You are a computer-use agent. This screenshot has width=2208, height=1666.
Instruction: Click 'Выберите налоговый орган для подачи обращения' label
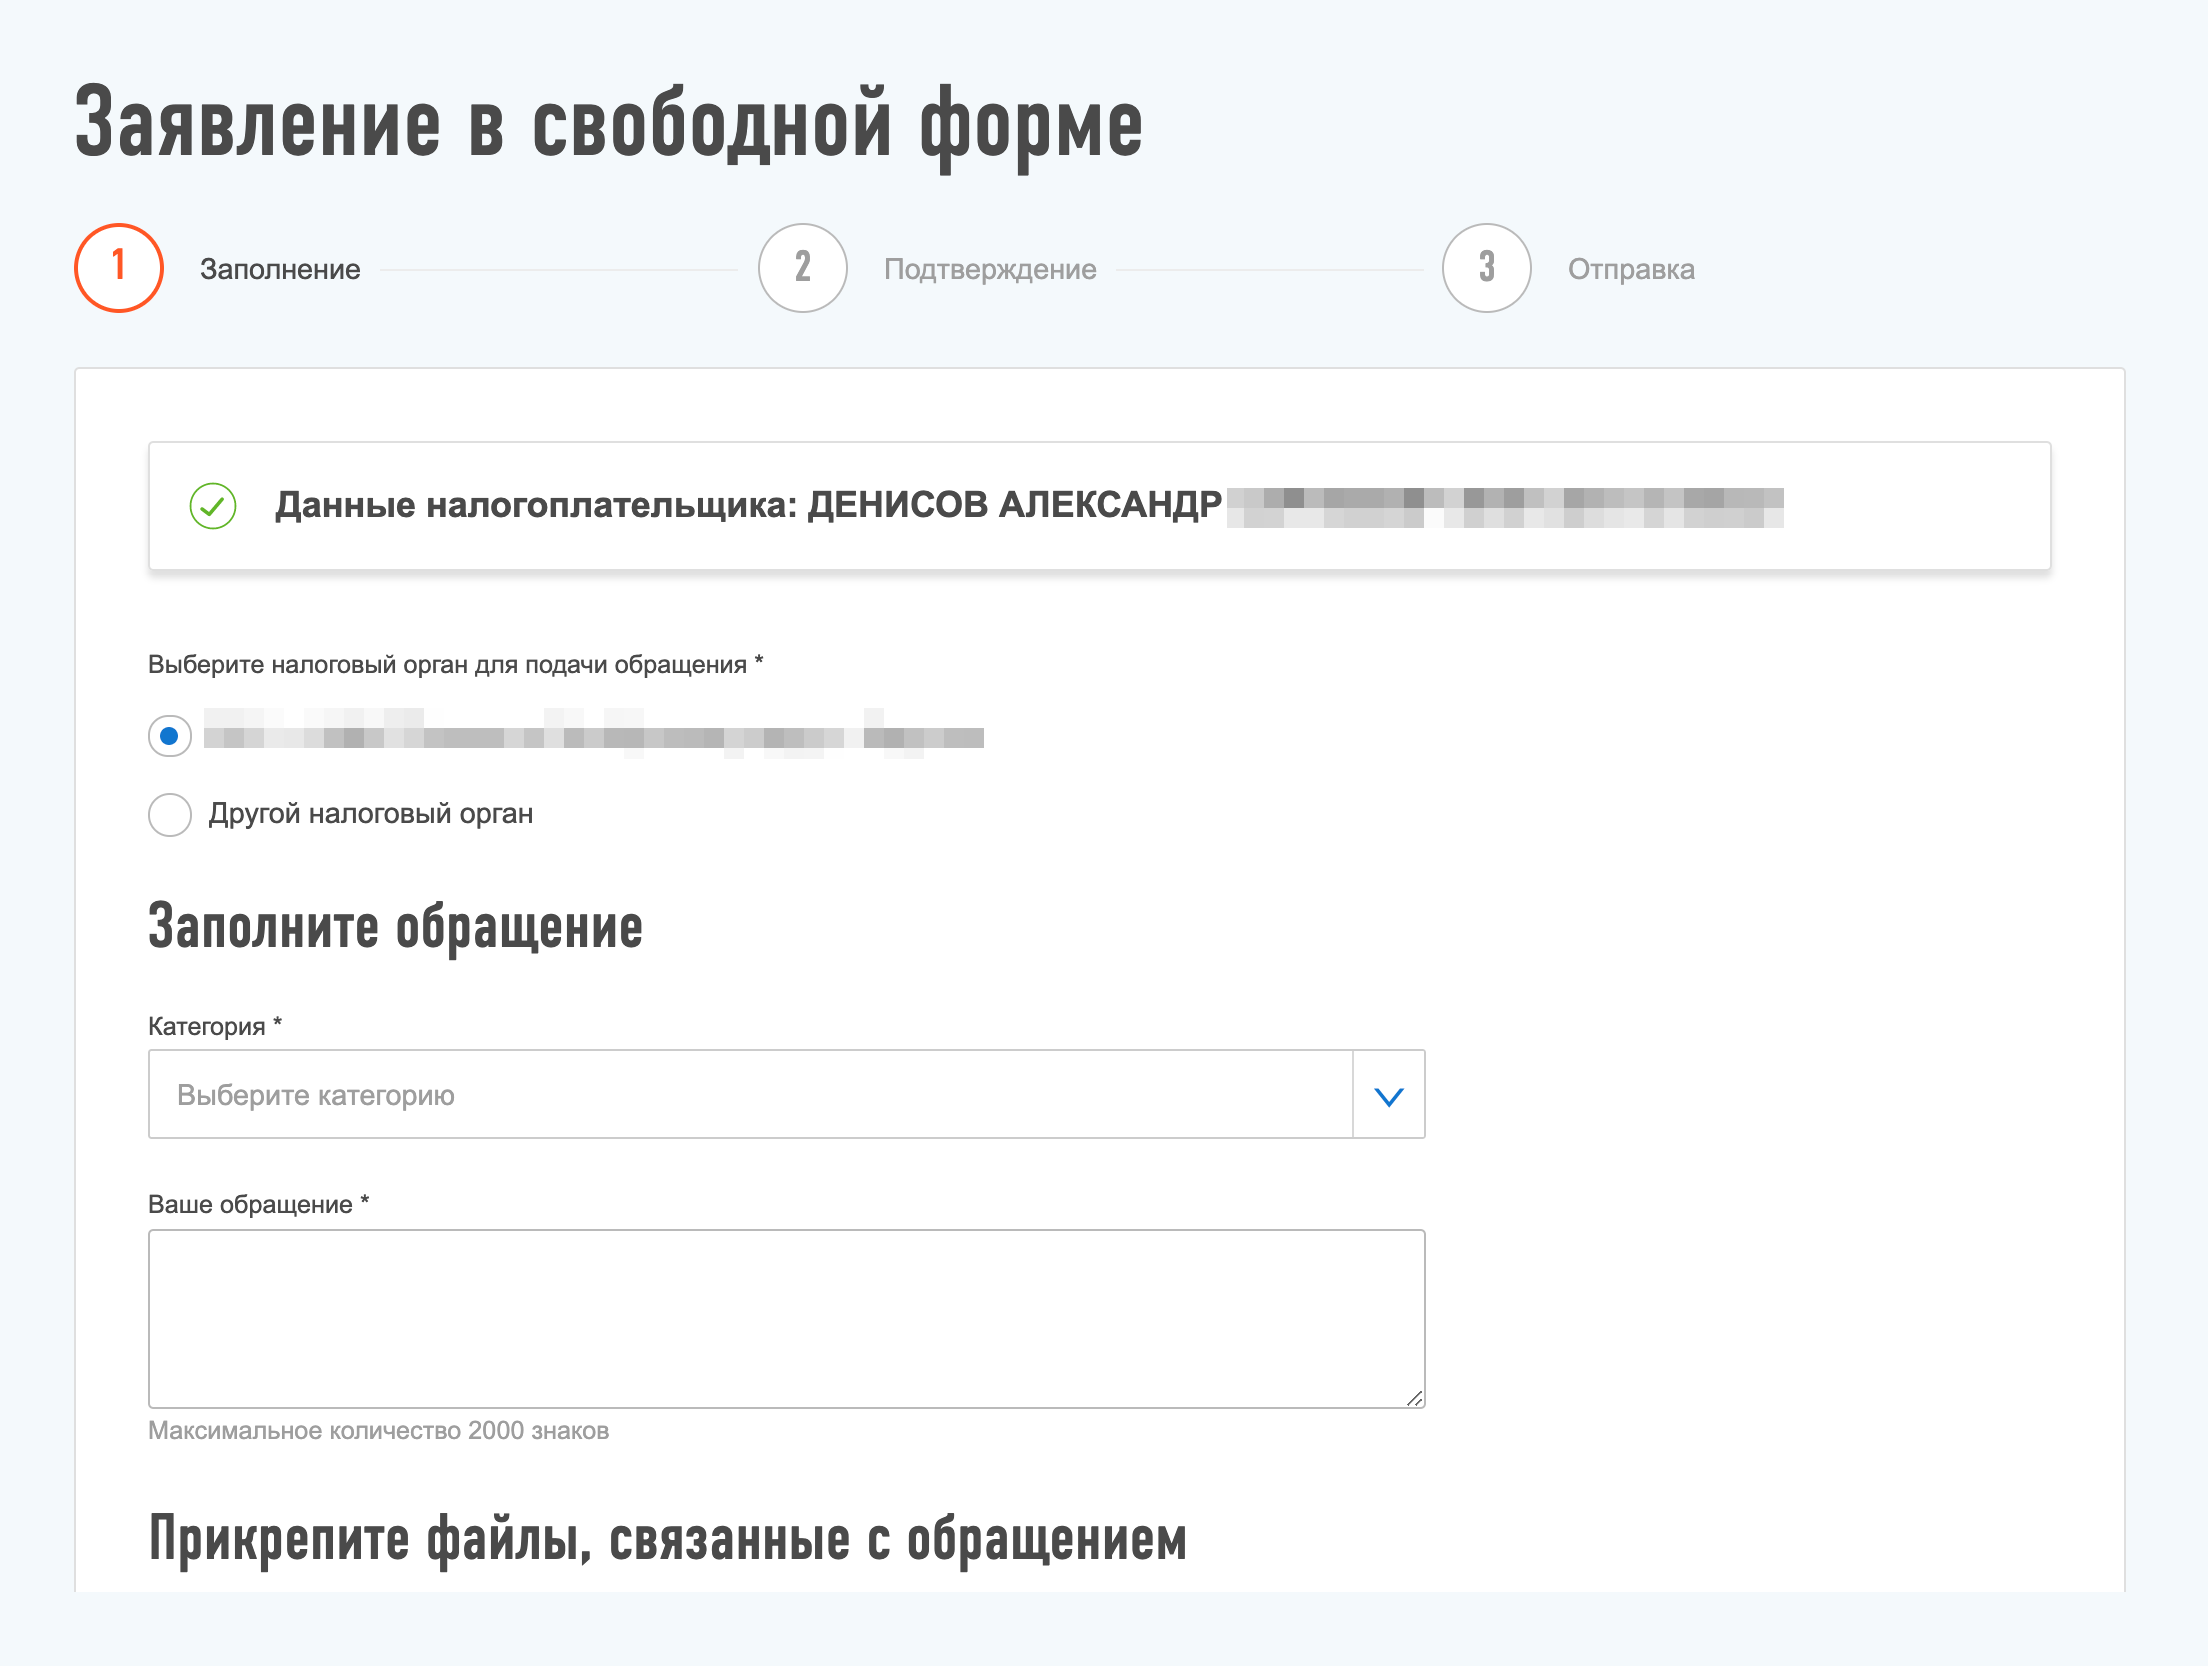(x=456, y=665)
